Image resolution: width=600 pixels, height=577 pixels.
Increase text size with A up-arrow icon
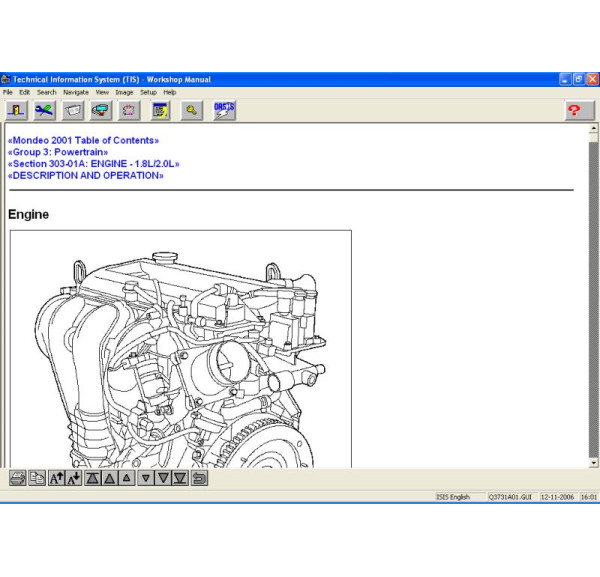click(x=57, y=478)
